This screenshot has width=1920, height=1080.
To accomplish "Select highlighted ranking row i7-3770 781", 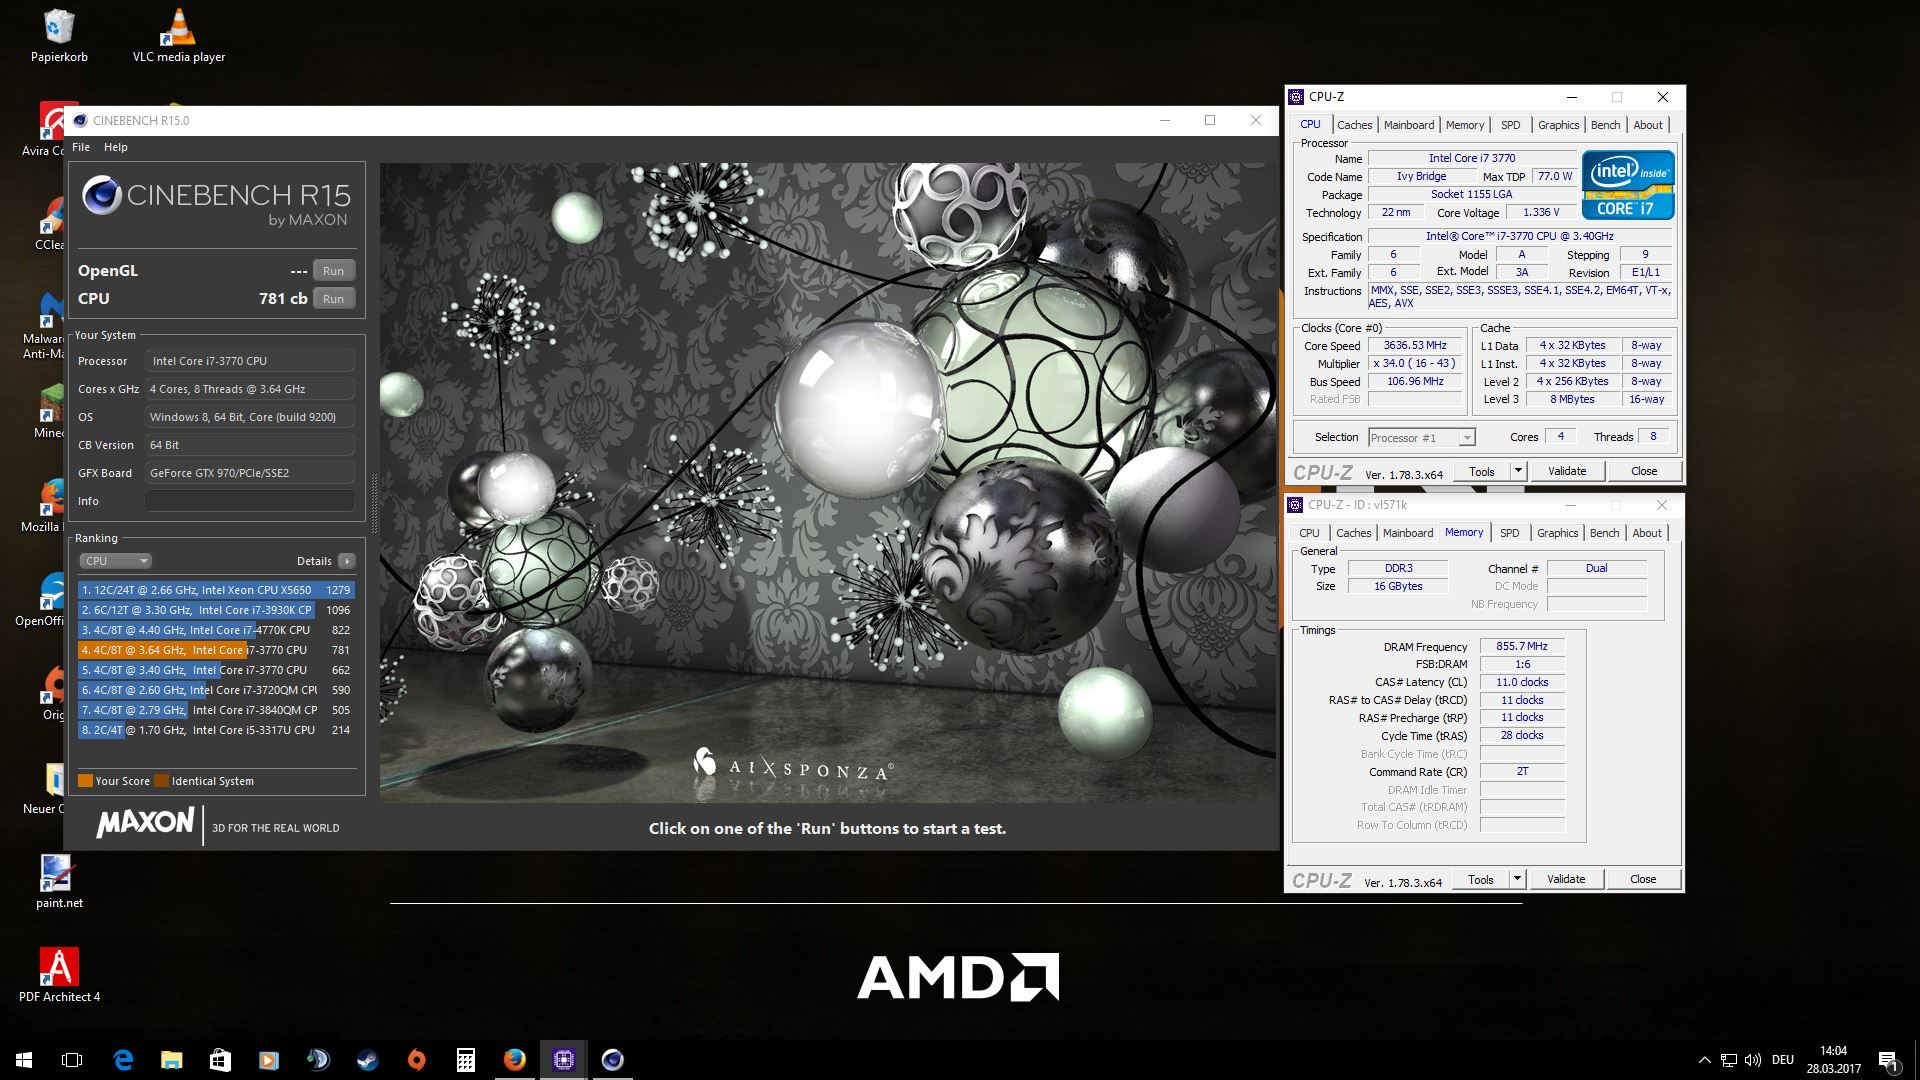I will (x=216, y=650).
